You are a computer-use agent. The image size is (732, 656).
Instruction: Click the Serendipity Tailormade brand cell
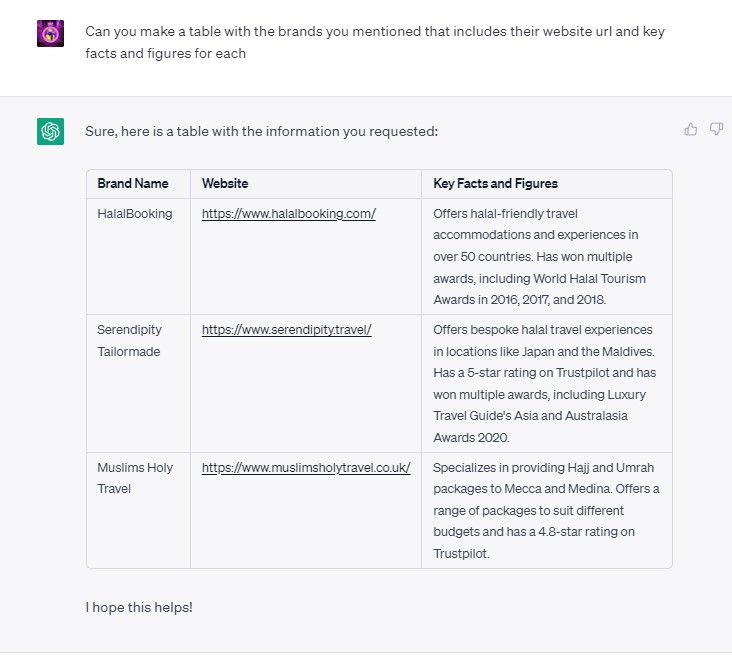coord(129,340)
